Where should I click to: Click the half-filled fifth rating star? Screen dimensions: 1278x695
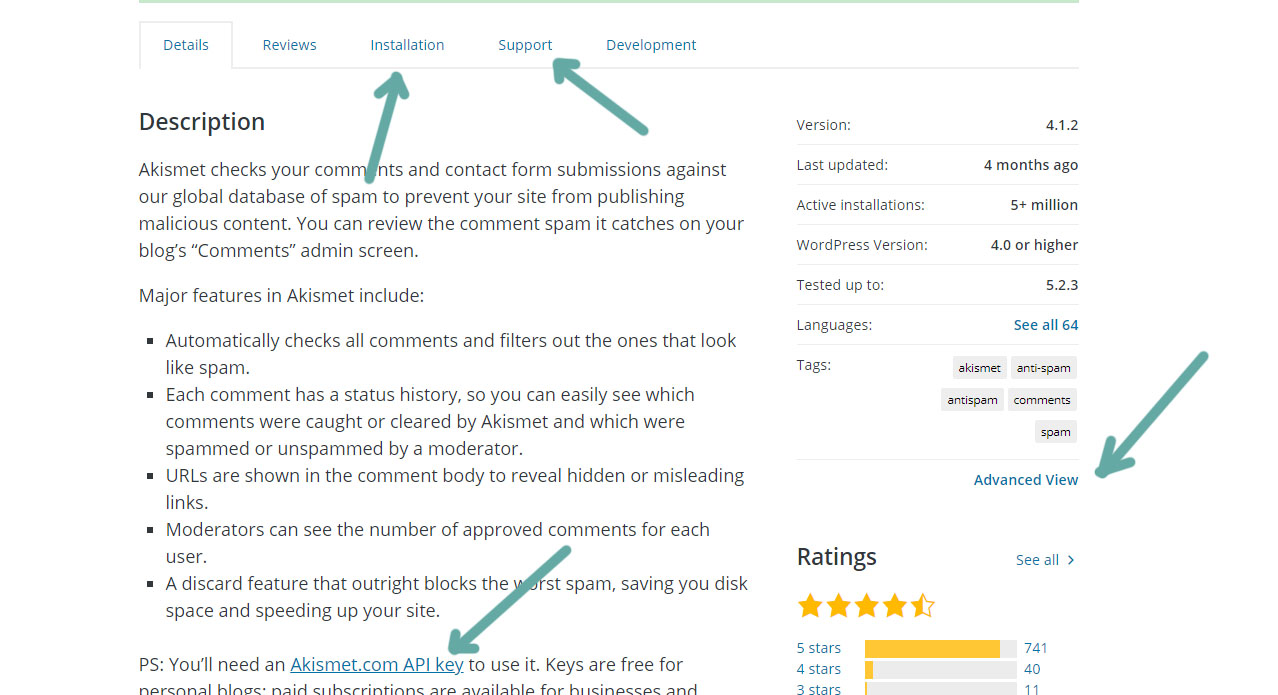click(922, 606)
